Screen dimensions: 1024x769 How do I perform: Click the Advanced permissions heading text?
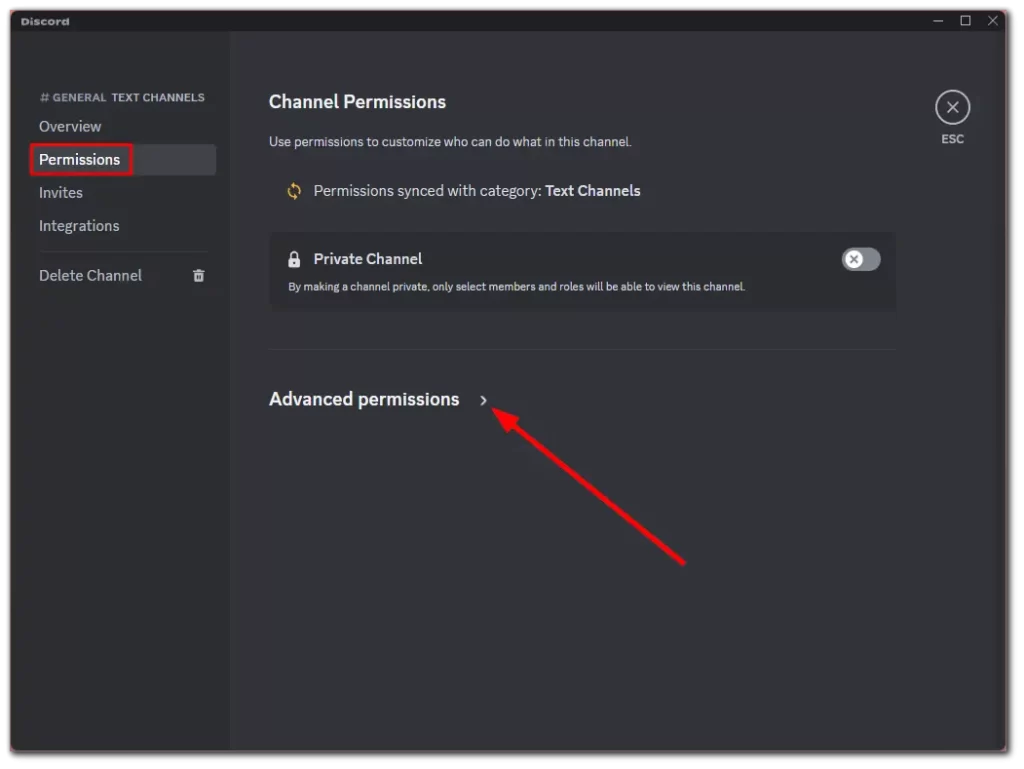[364, 399]
